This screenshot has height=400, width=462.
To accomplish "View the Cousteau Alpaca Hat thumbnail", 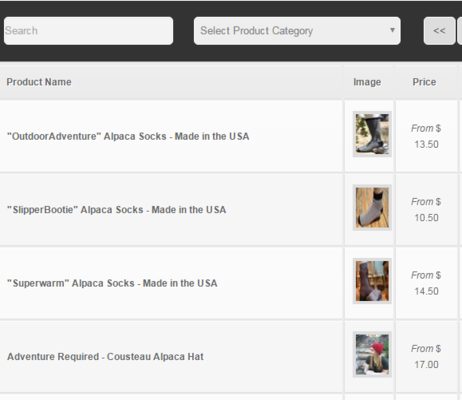I will [372, 355].
